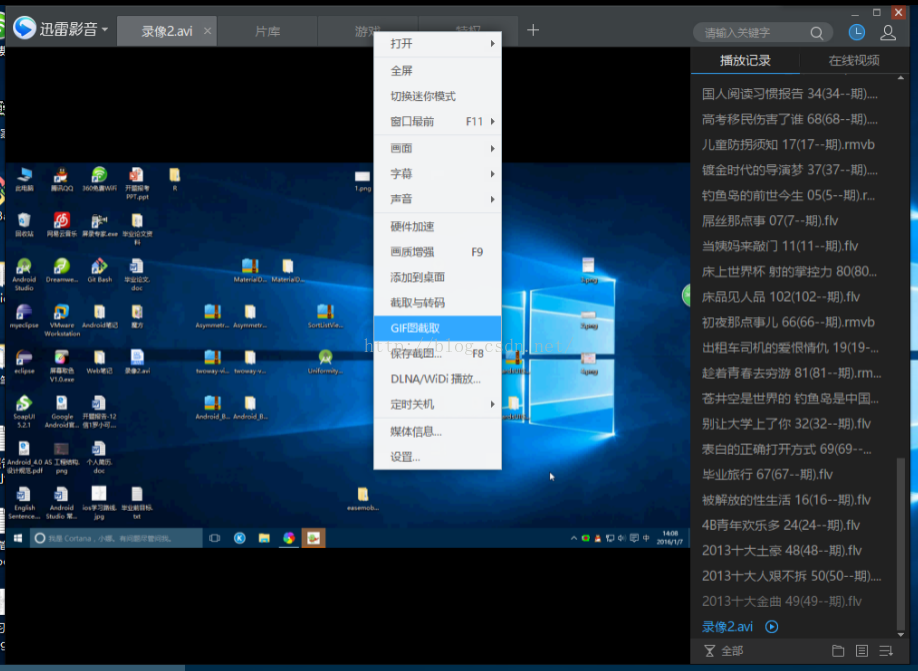Open 媒体信息 from the context menu

pyautogui.click(x=437, y=432)
